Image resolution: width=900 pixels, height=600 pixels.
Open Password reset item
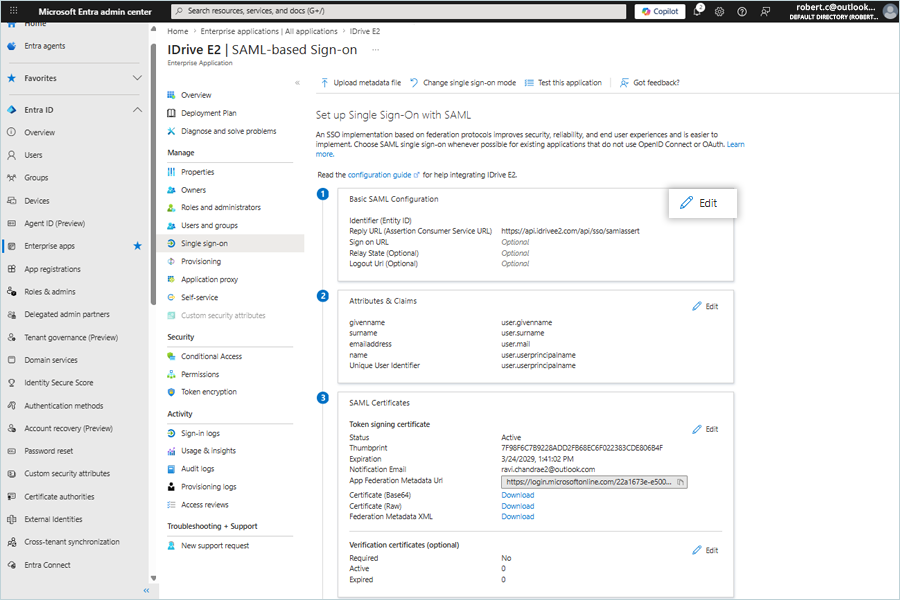coord(49,451)
